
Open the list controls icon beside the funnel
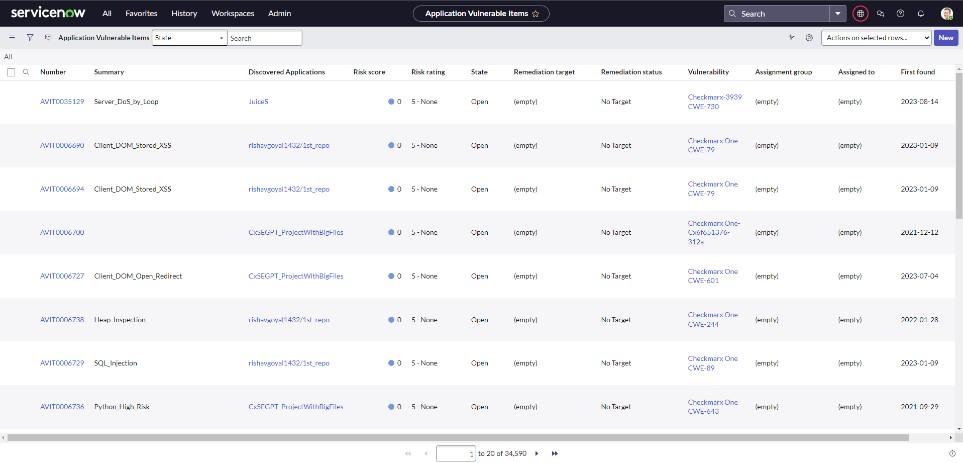(x=47, y=37)
